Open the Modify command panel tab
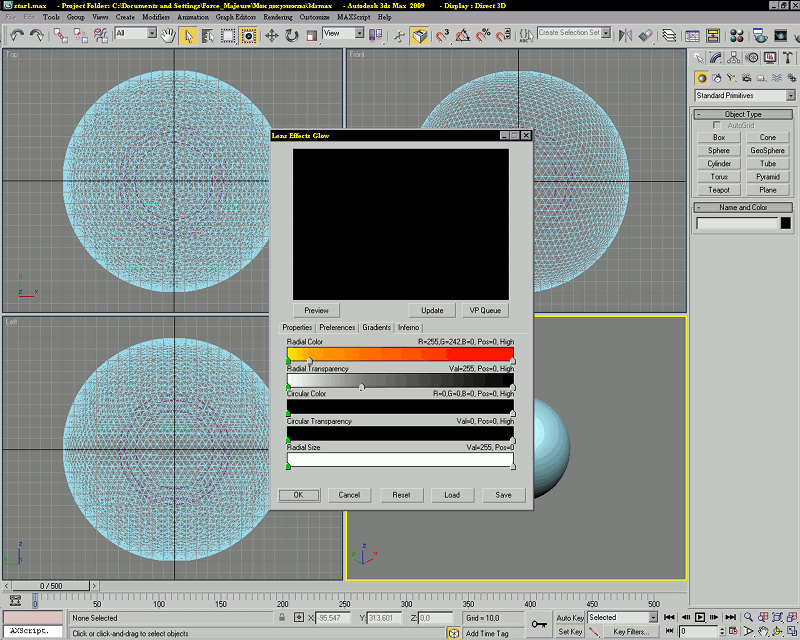 pos(717,58)
